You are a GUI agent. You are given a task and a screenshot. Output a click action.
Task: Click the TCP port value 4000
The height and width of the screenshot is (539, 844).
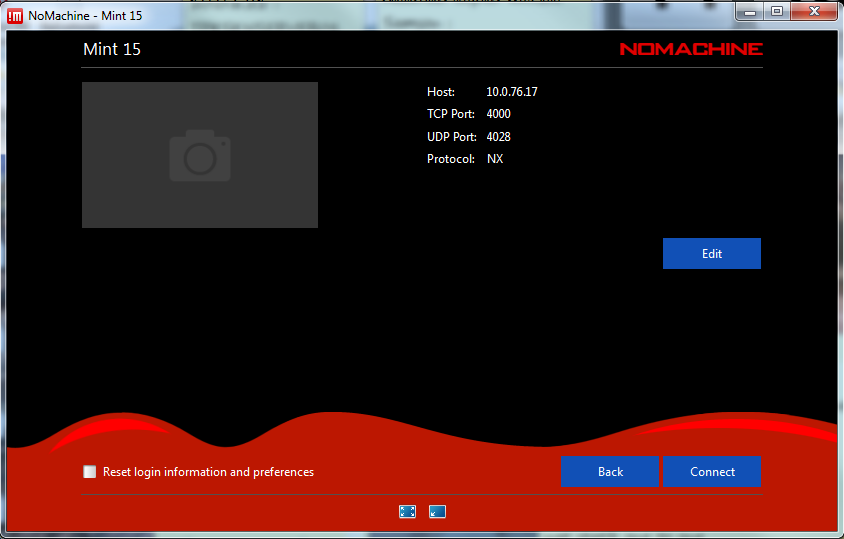(498, 114)
